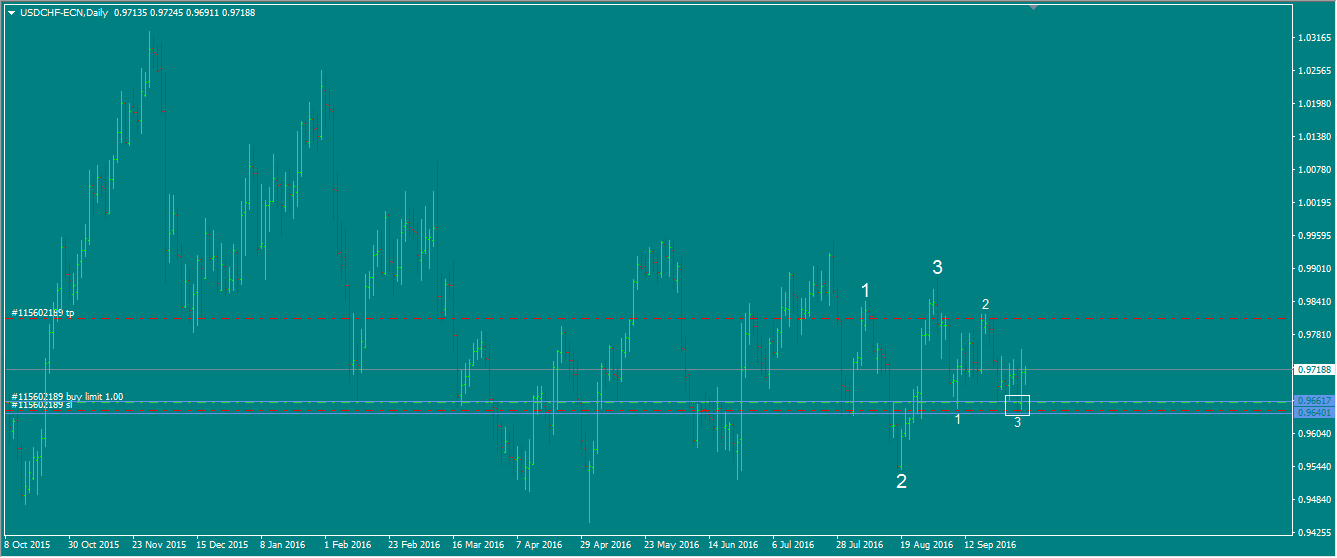Click the 1.00195 price scale label
Image resolution: width=1337 pixels, height=558 pixels.
click(1314, 203)
